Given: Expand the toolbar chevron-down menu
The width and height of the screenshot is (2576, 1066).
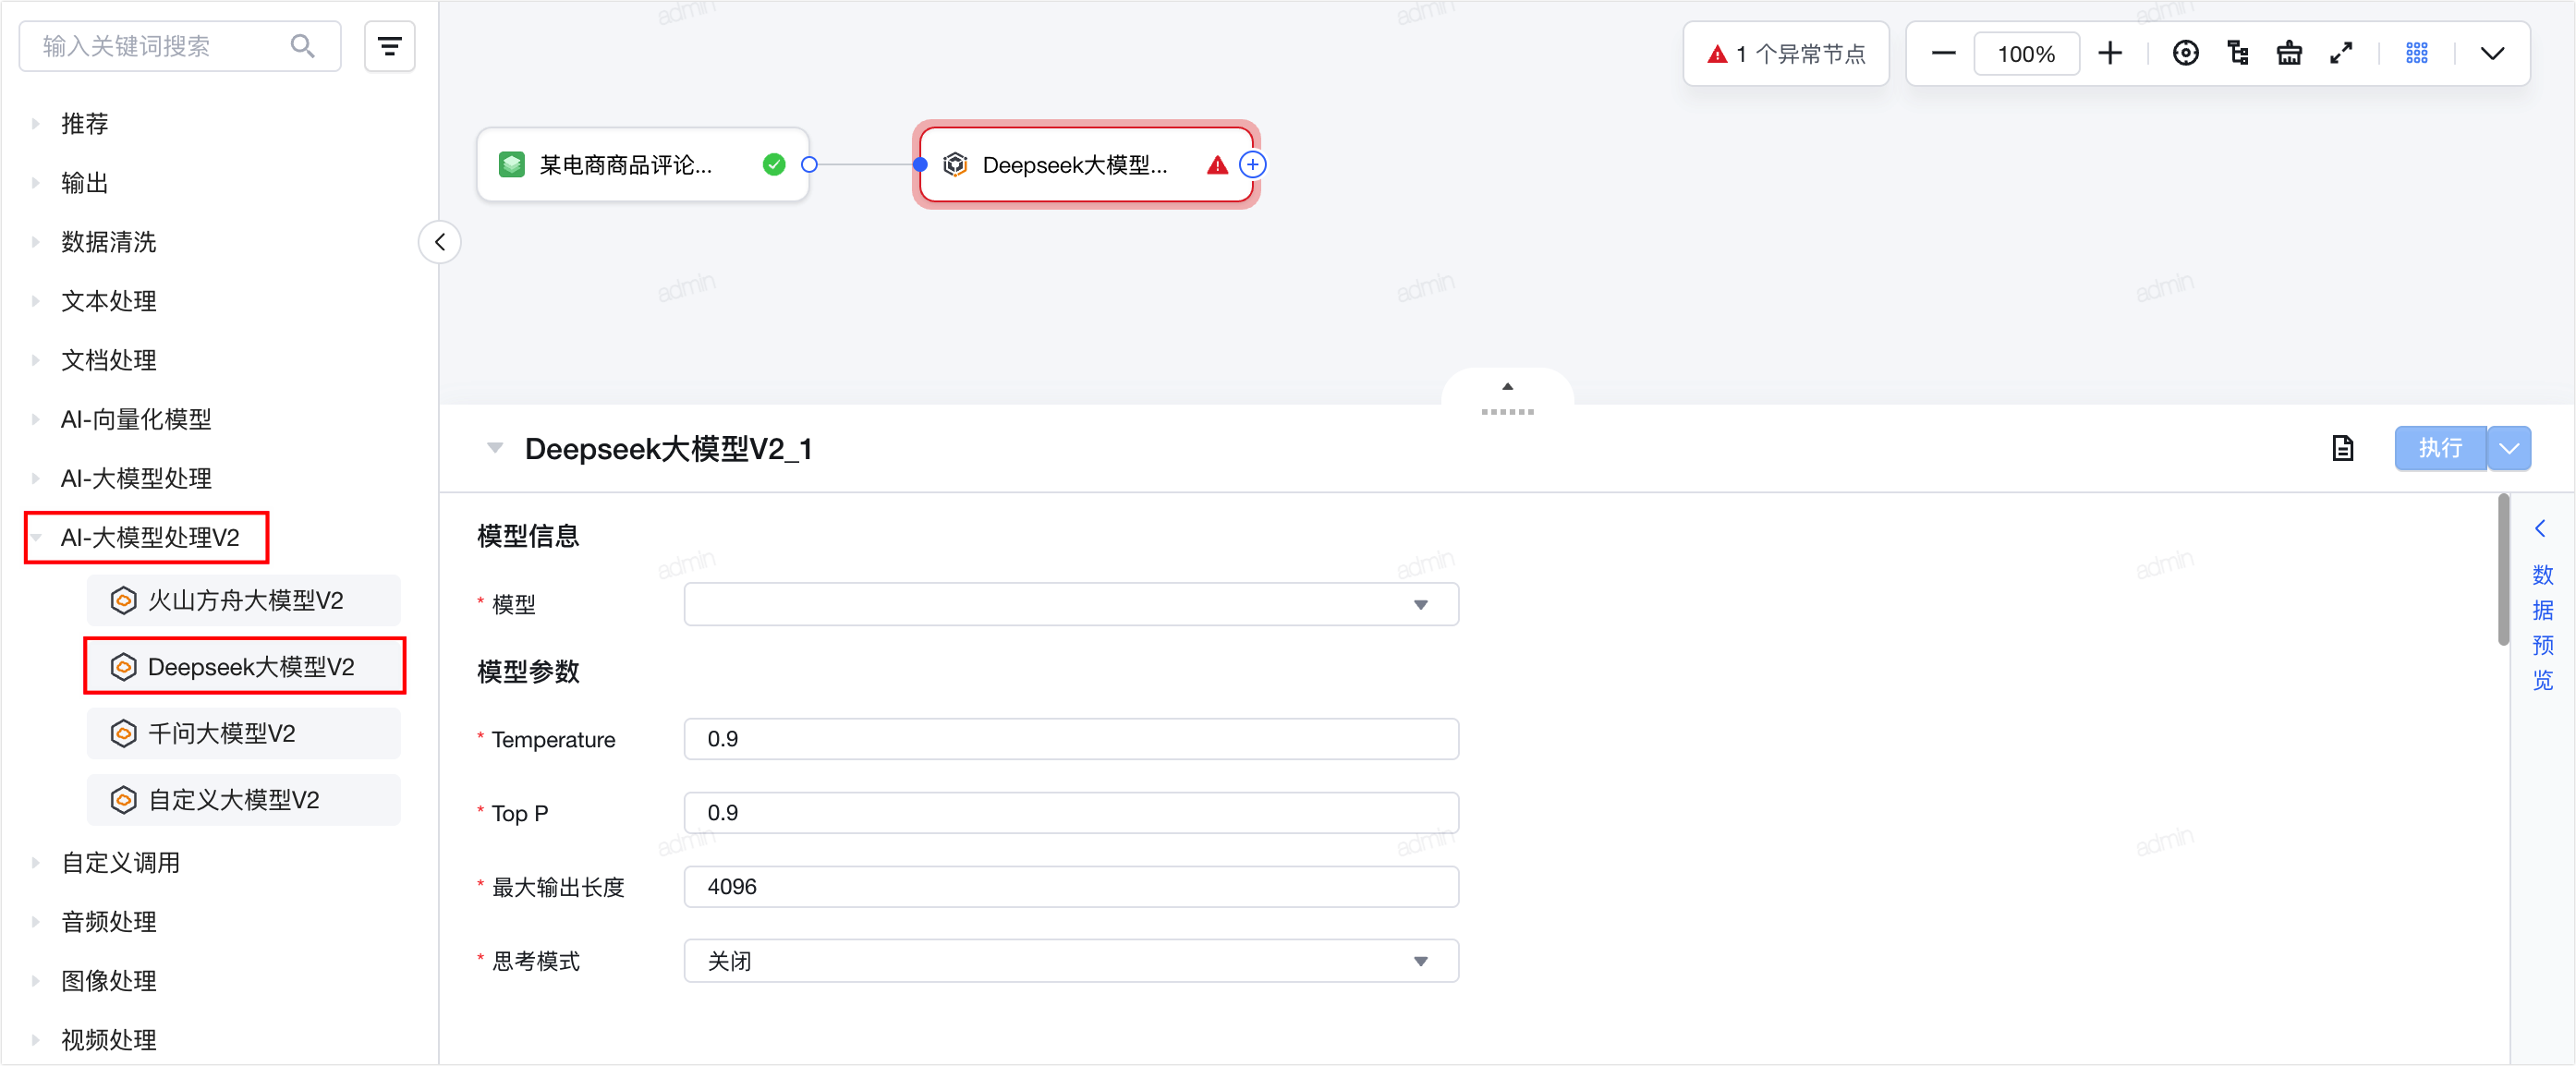Looking at the screenshot, I should [x=2492, y=53].
